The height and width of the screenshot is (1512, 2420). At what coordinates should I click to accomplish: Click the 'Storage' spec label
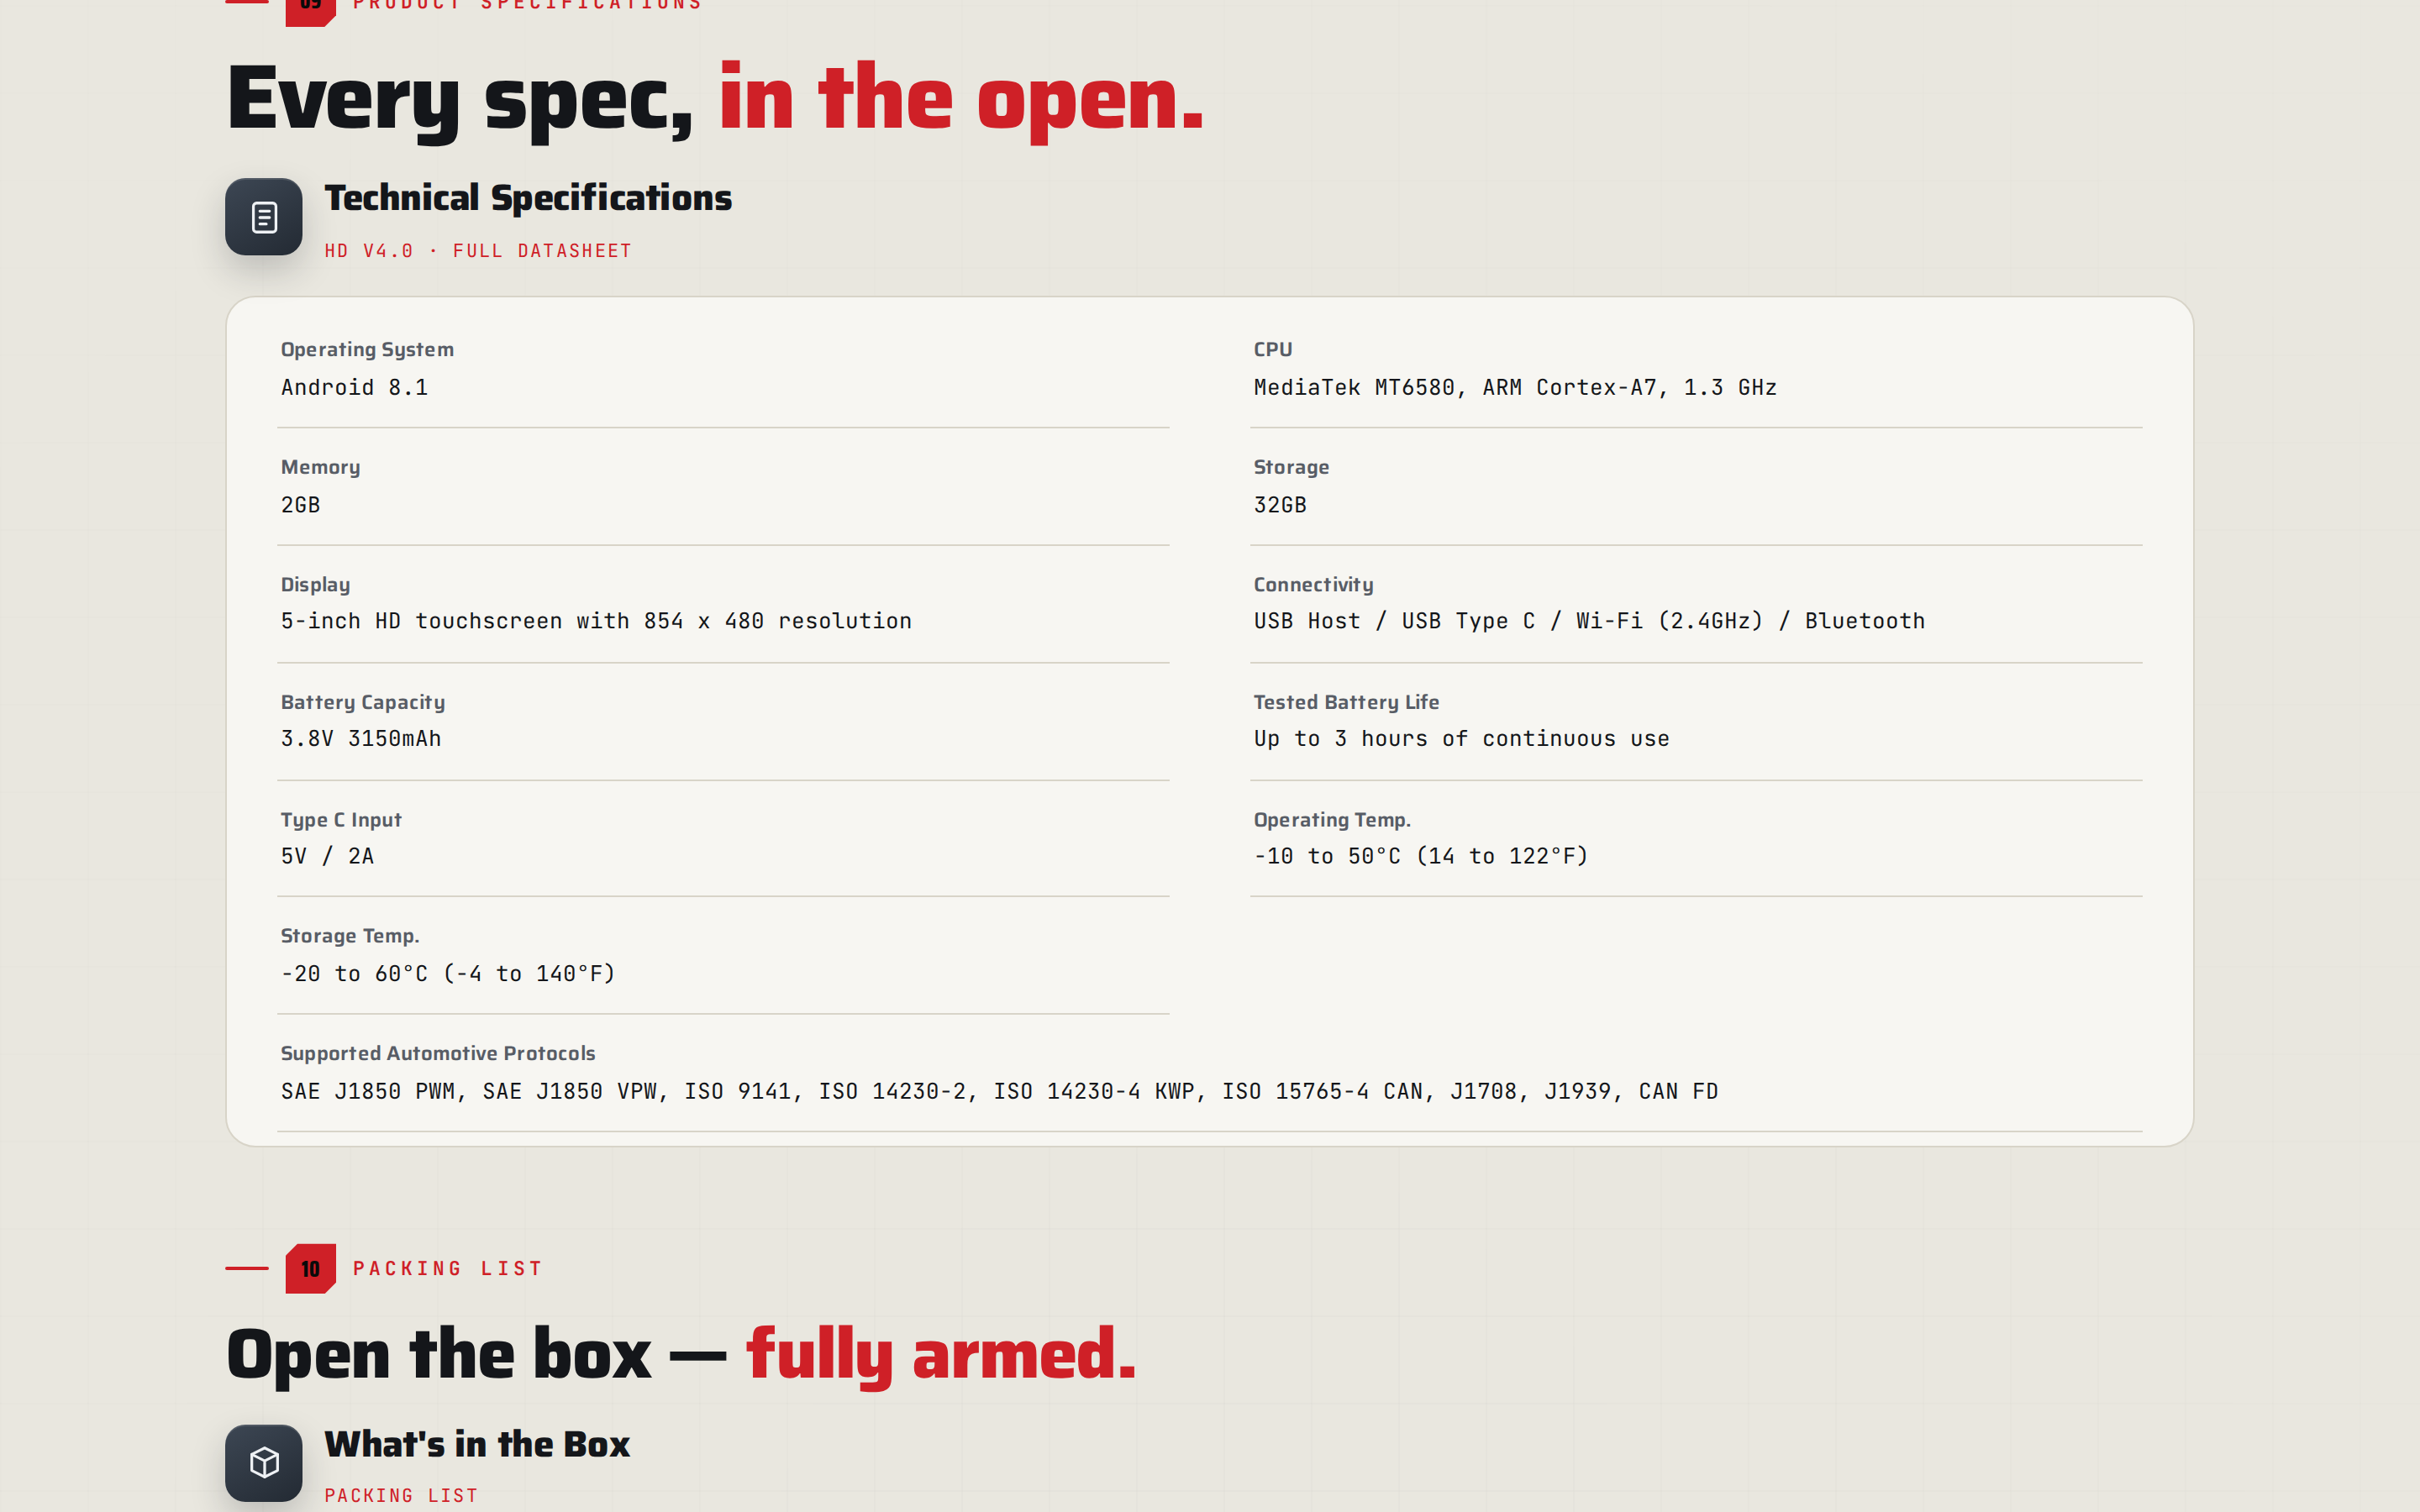[x=1291, y=468]
